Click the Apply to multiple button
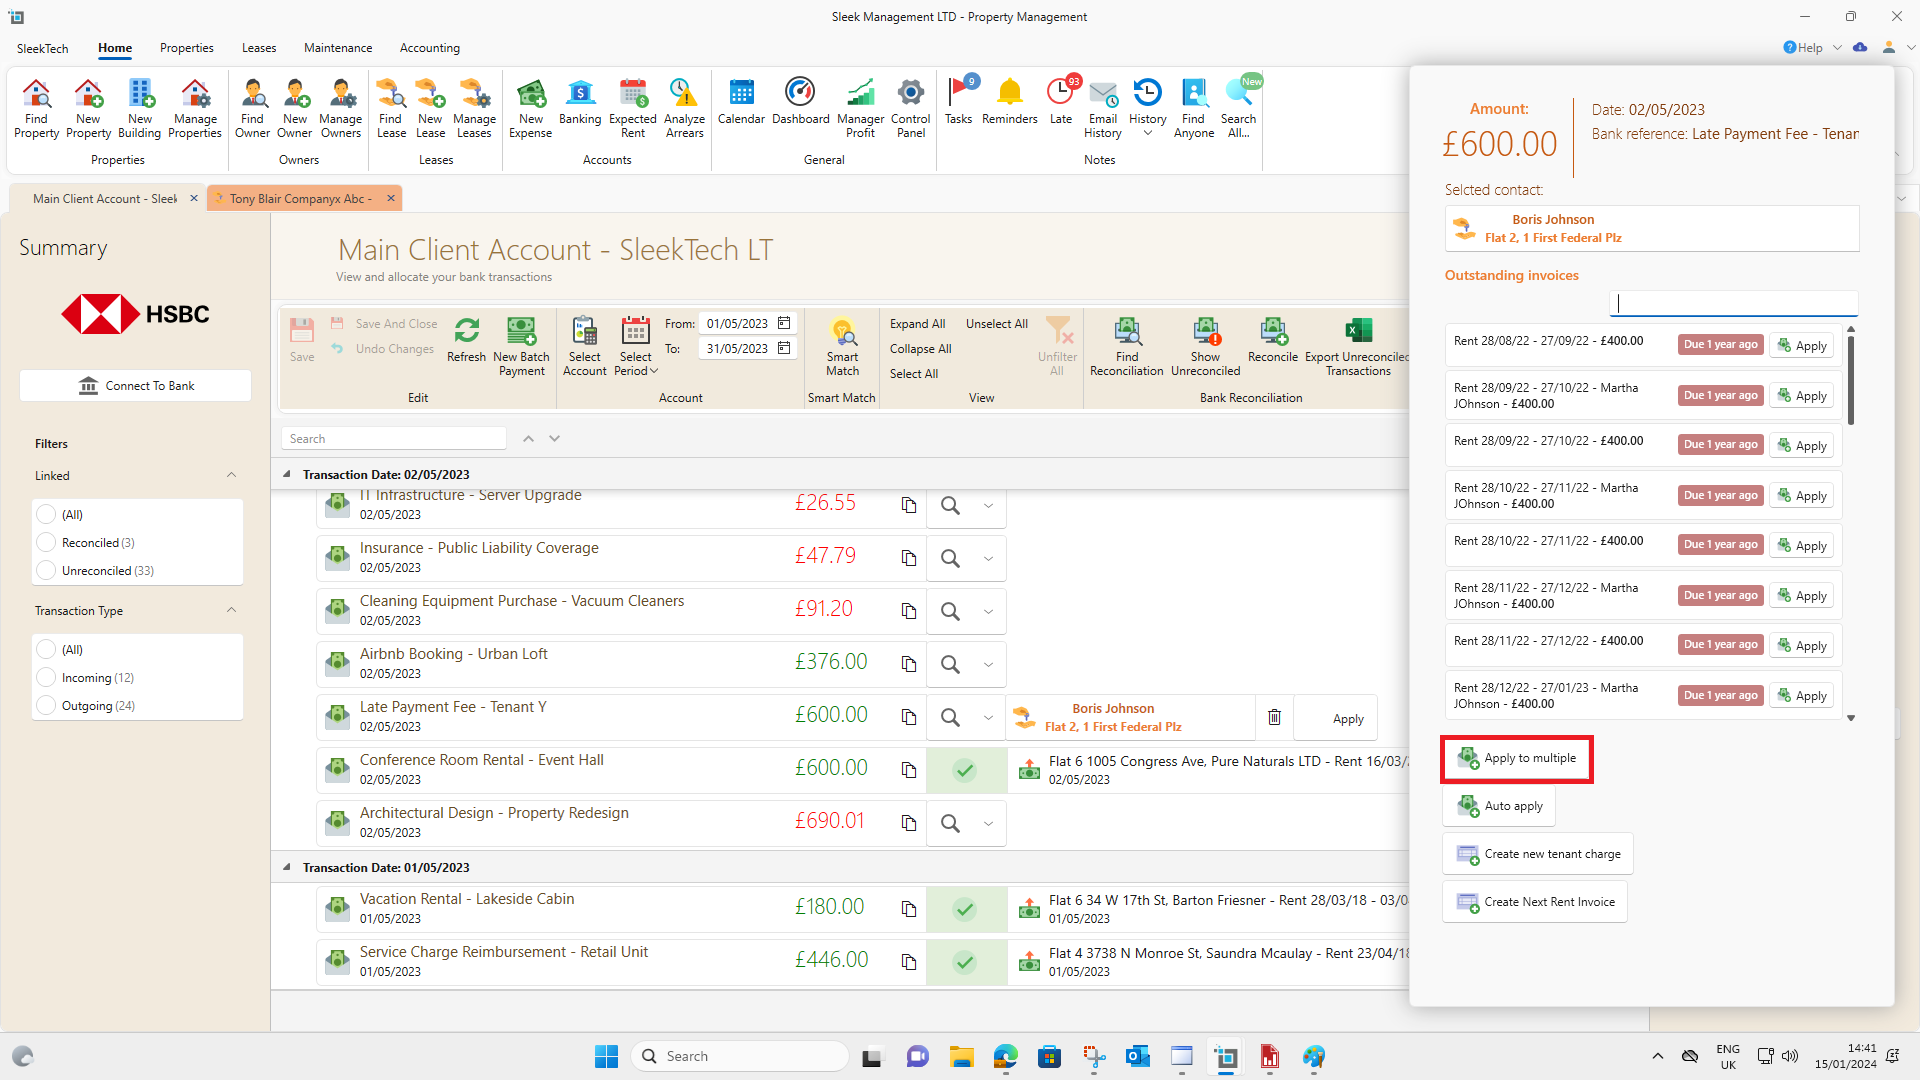Viewport: 1920px width, 1080px height. click(1517, 759)
